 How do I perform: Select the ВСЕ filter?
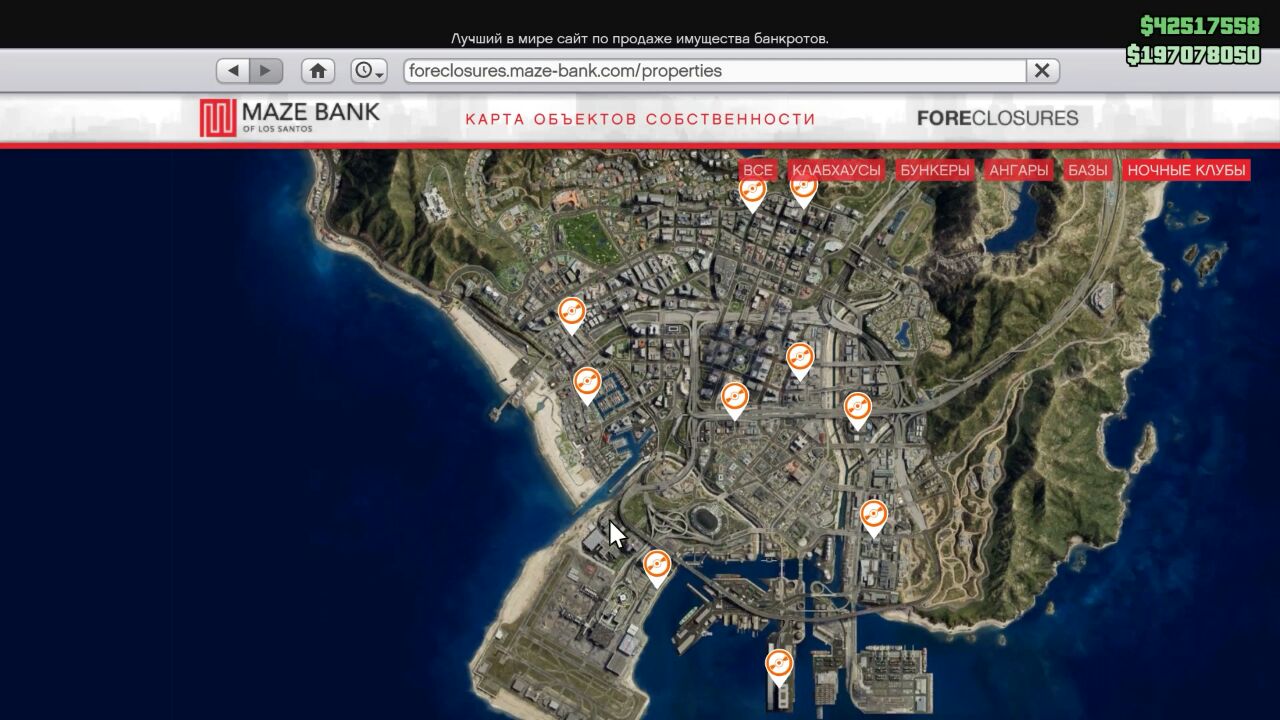[x=758, y=170]
